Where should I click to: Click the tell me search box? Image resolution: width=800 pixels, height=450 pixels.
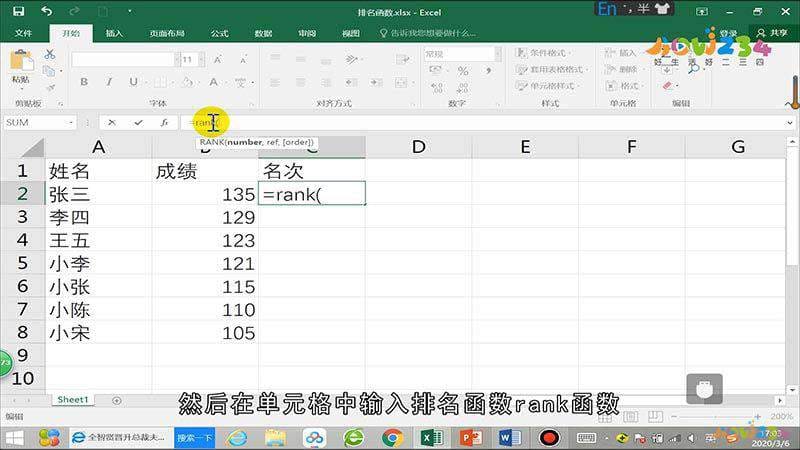(x=429, y=33)
